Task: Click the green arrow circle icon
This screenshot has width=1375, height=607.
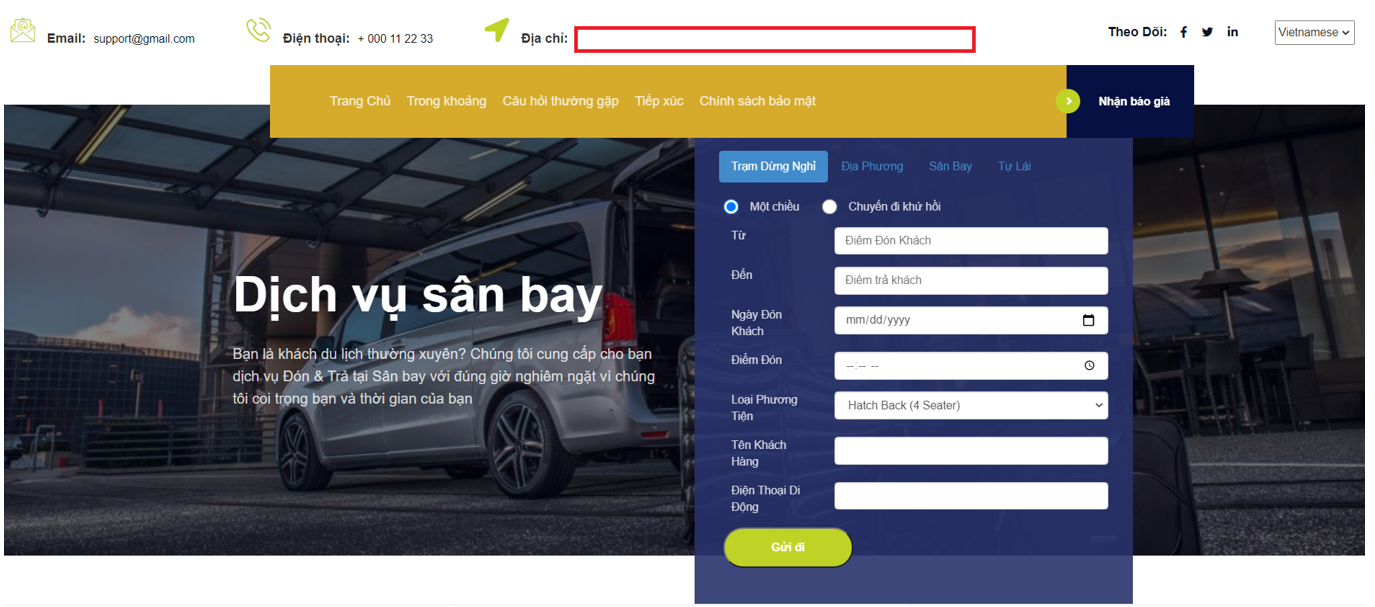Action: click(x=1068, y=101)
